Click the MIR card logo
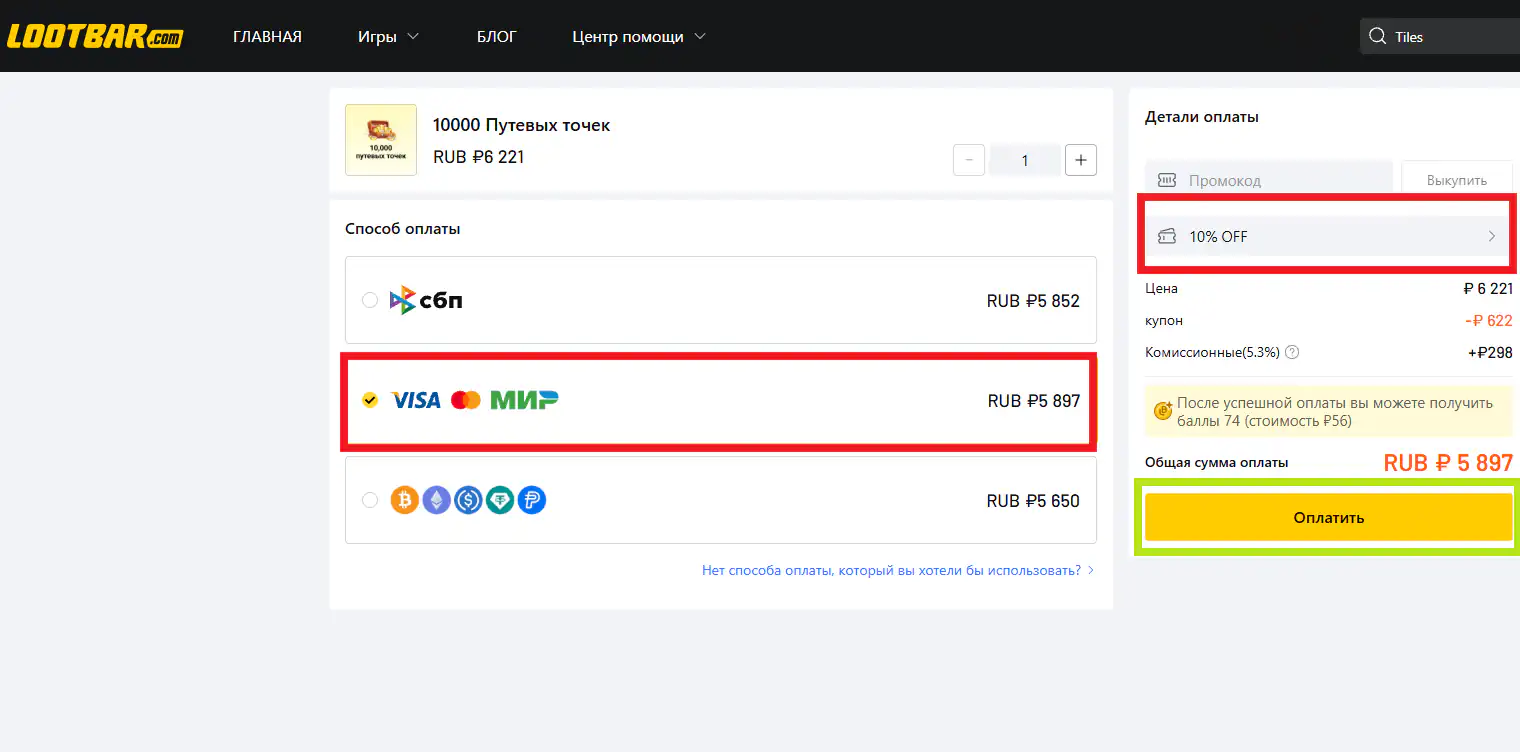 pos(524,400)
